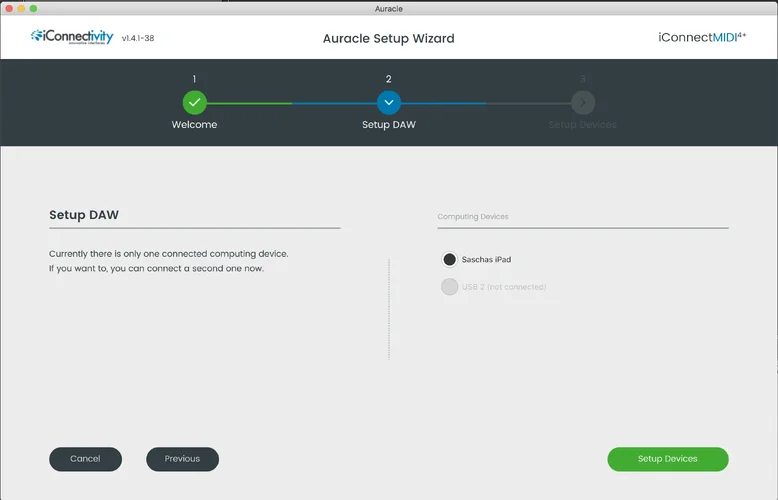
Task: Click the Setup DAW section heading
Action: 84,215
